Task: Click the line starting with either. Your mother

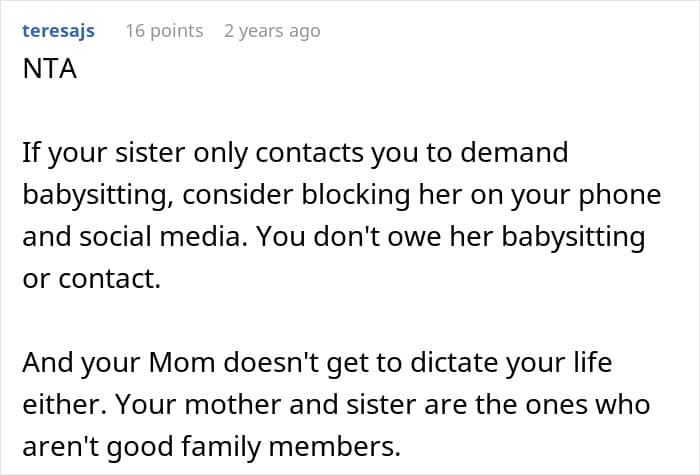Action: 336,404
